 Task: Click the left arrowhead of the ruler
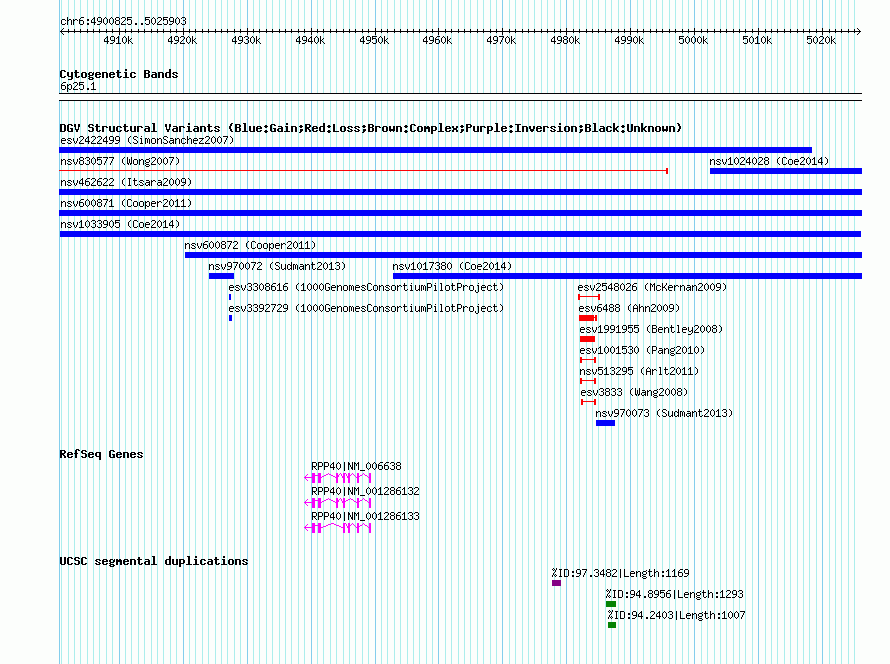point(62,31)
